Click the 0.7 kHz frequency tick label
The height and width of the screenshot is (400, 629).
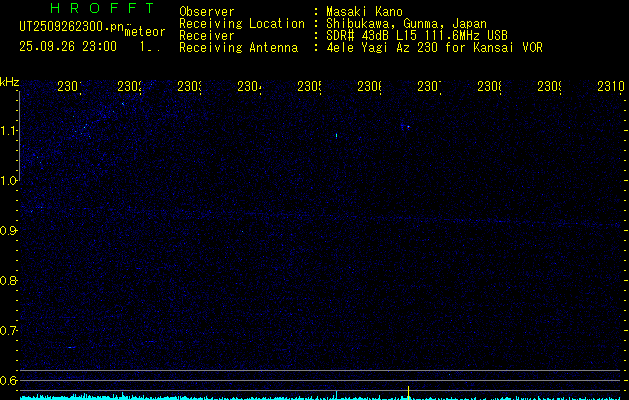point(10,331)
